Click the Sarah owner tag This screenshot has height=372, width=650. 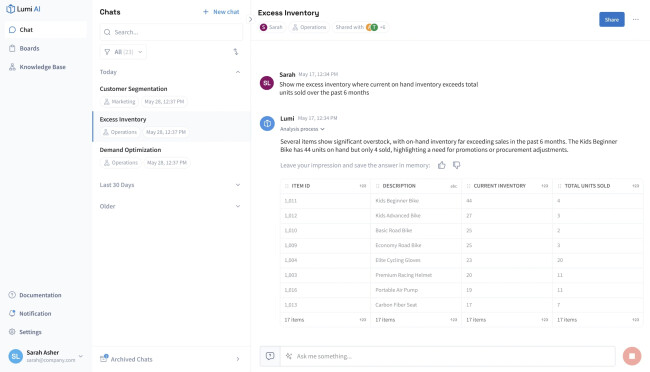tap(272, 27)
